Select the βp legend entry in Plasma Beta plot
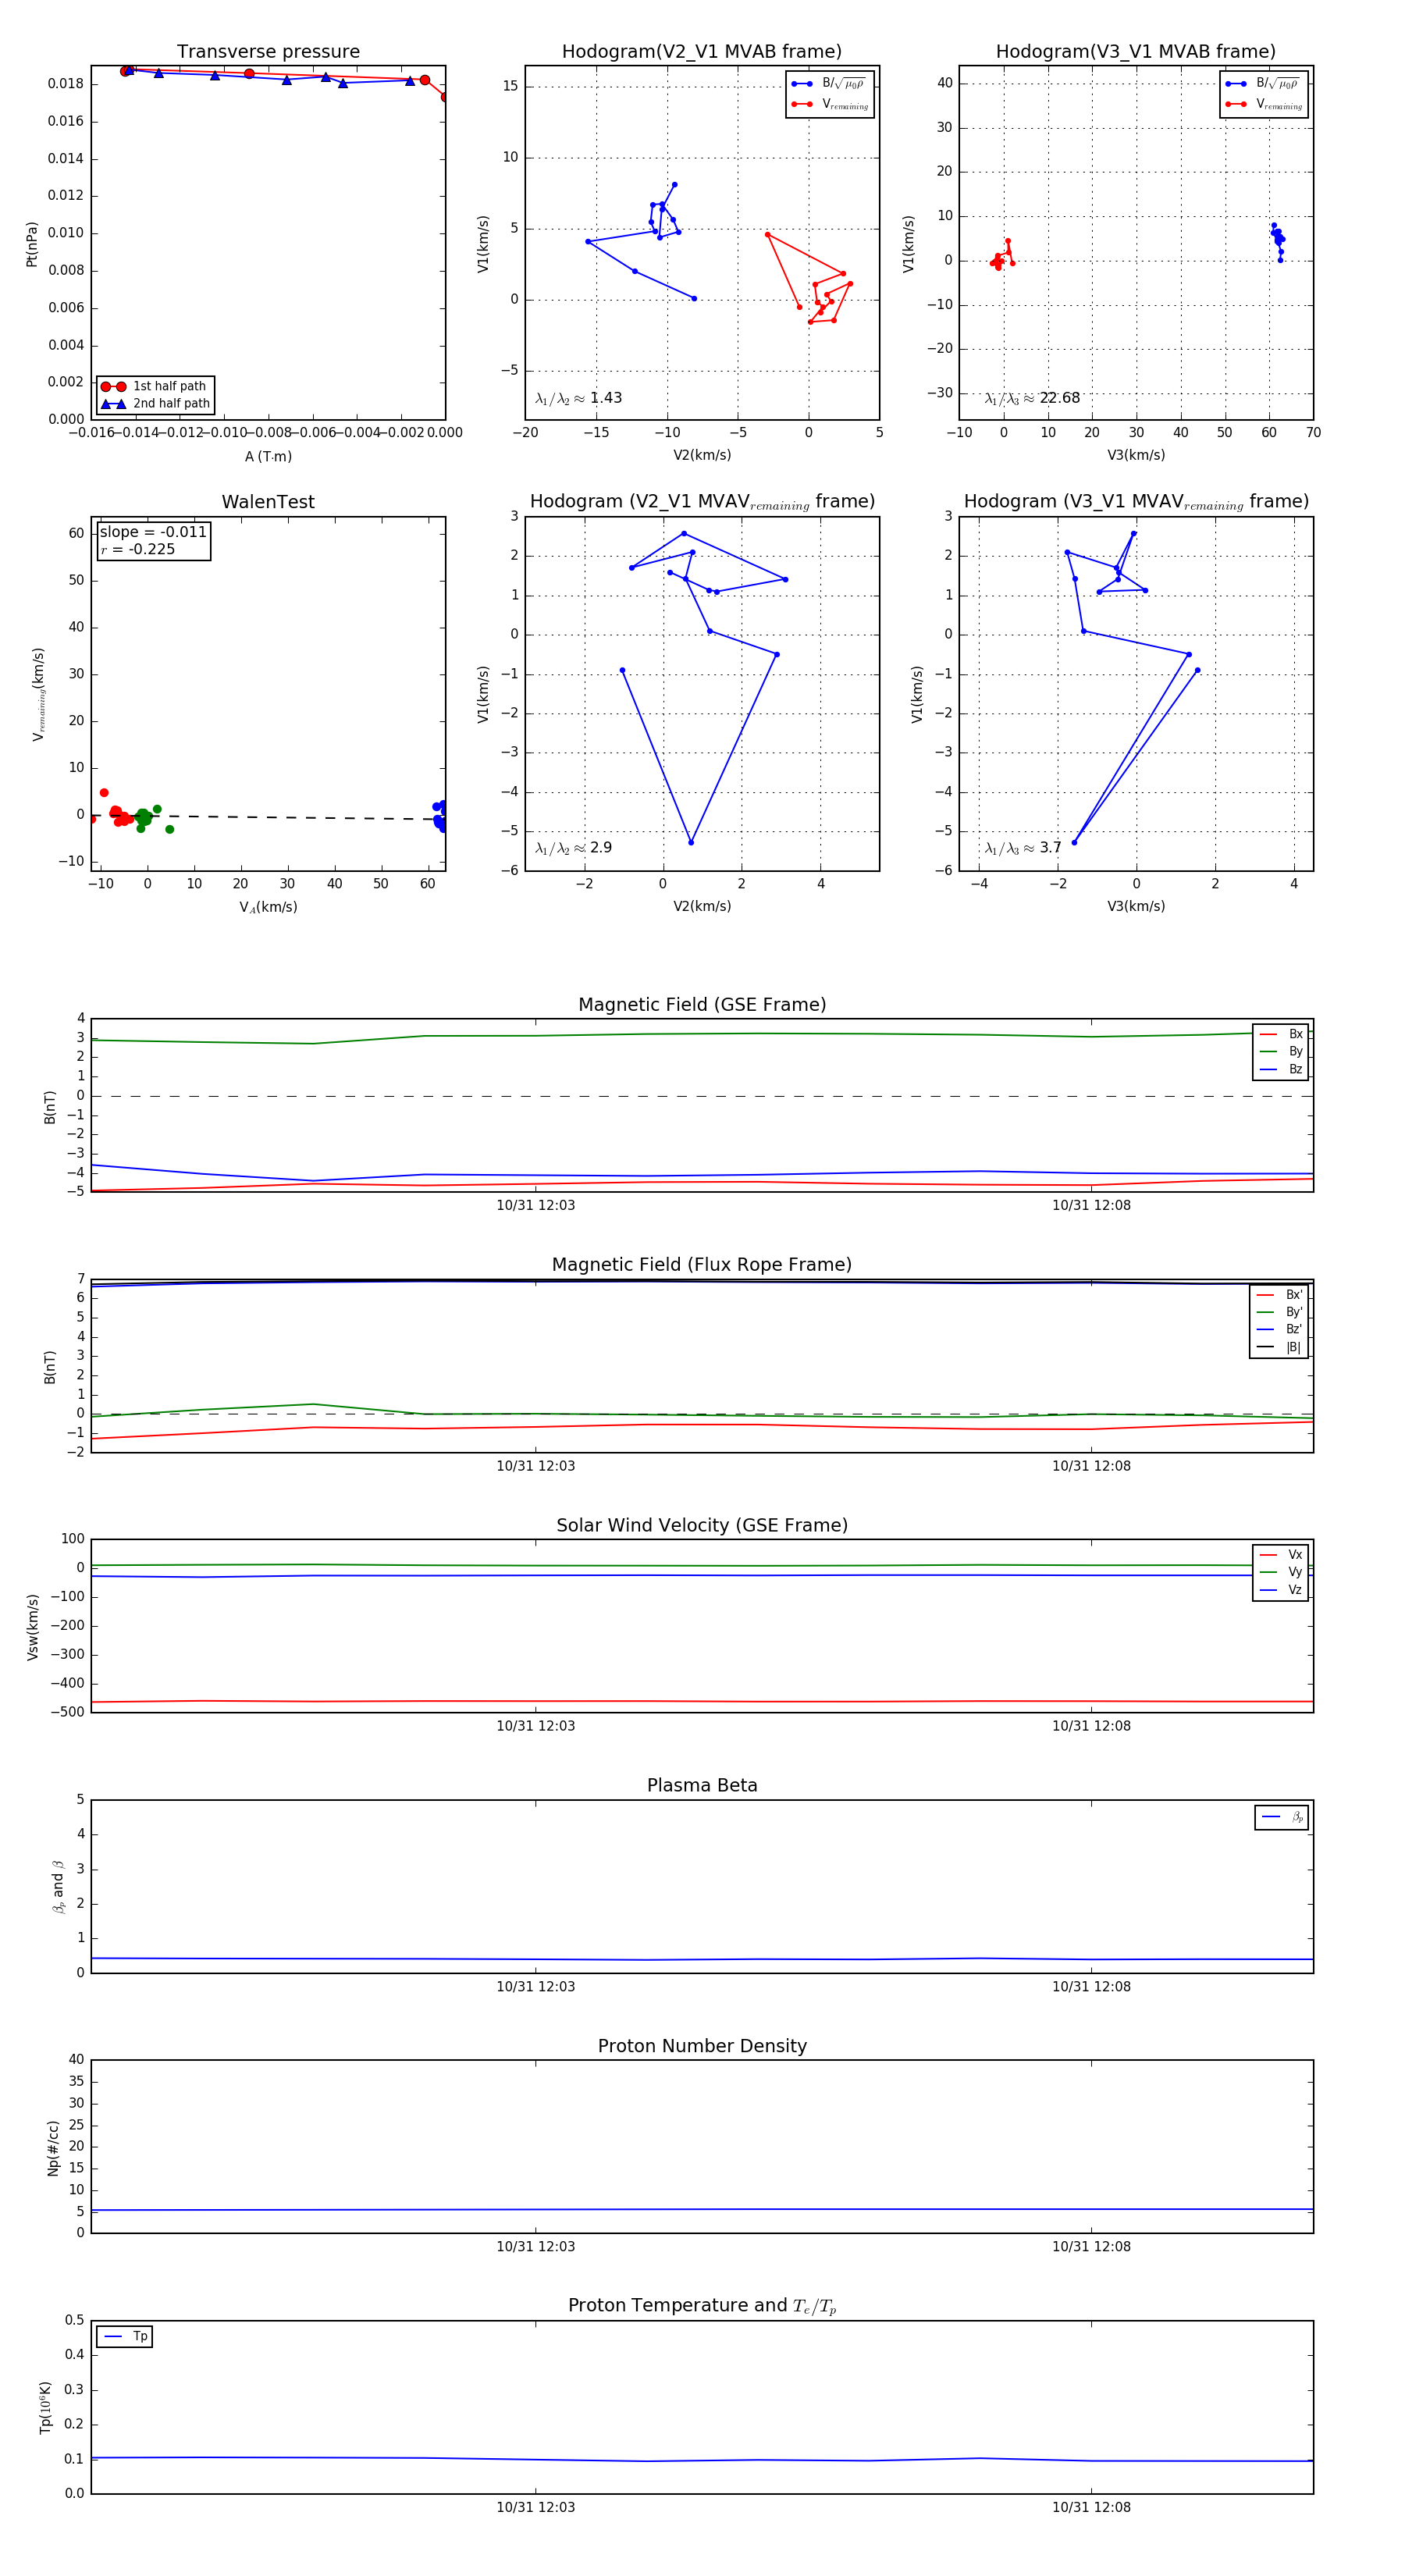This screenshot has width=1405, height=2576. (x=1283, y=1817)
